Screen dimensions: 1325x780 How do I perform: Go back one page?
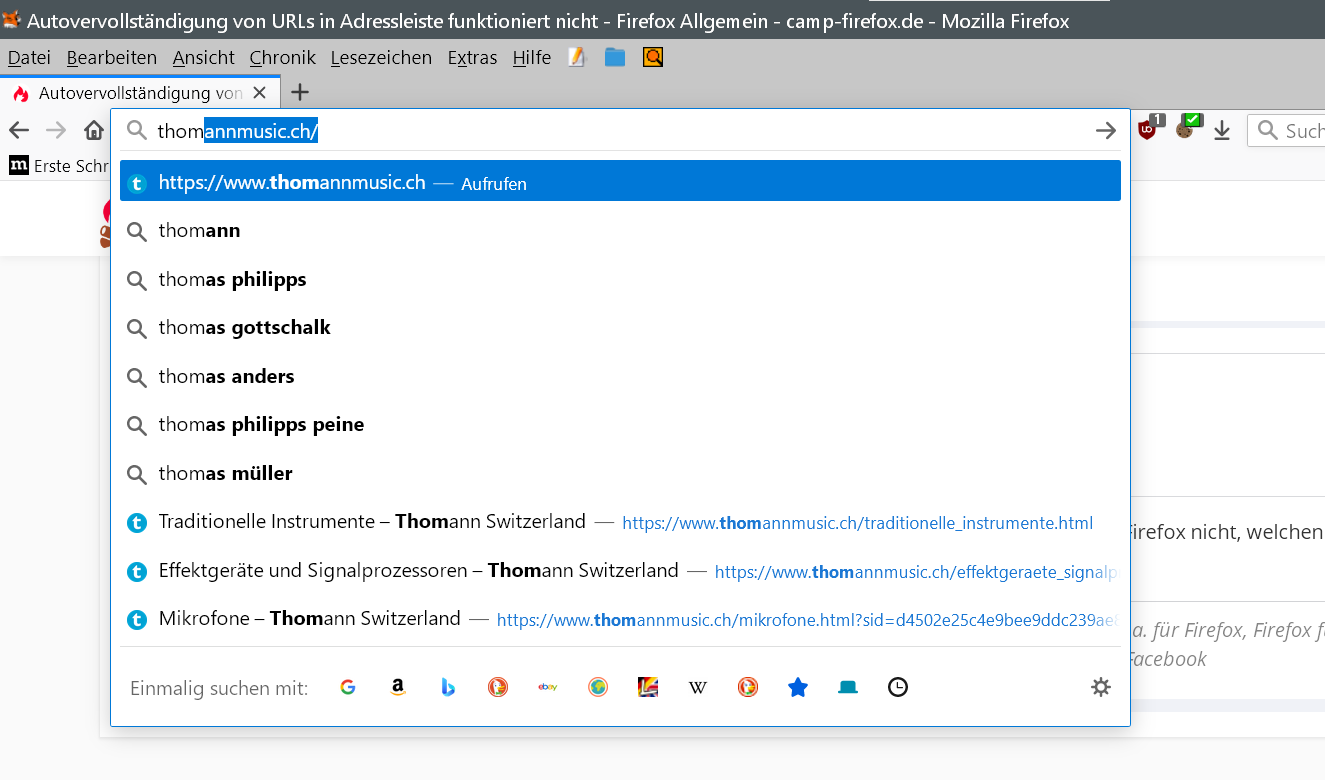click(19, 130)
